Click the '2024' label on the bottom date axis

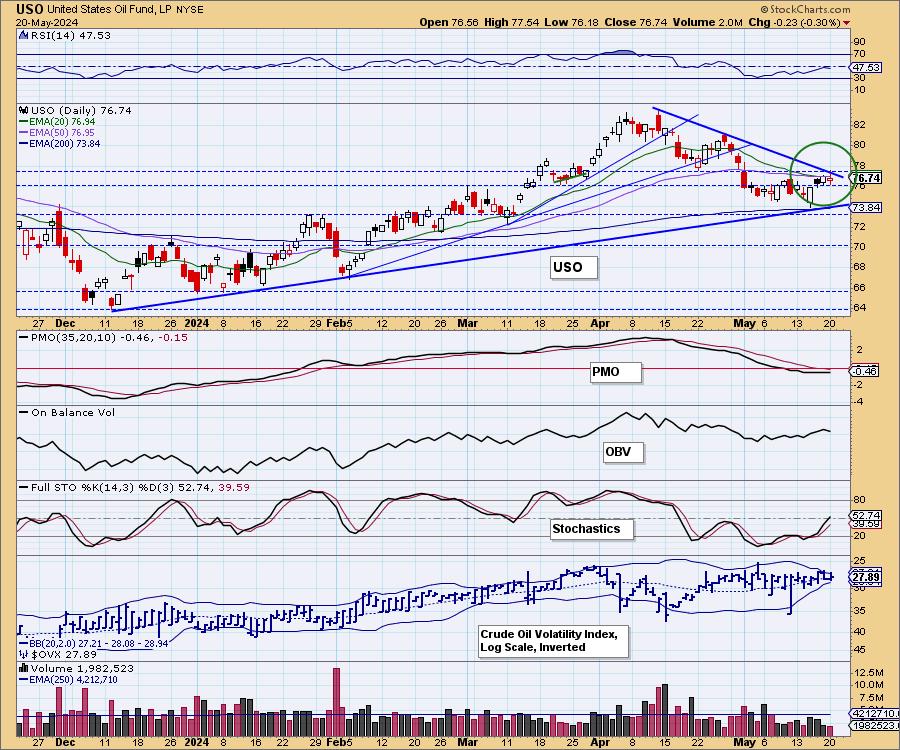click(x=197, y=742)
